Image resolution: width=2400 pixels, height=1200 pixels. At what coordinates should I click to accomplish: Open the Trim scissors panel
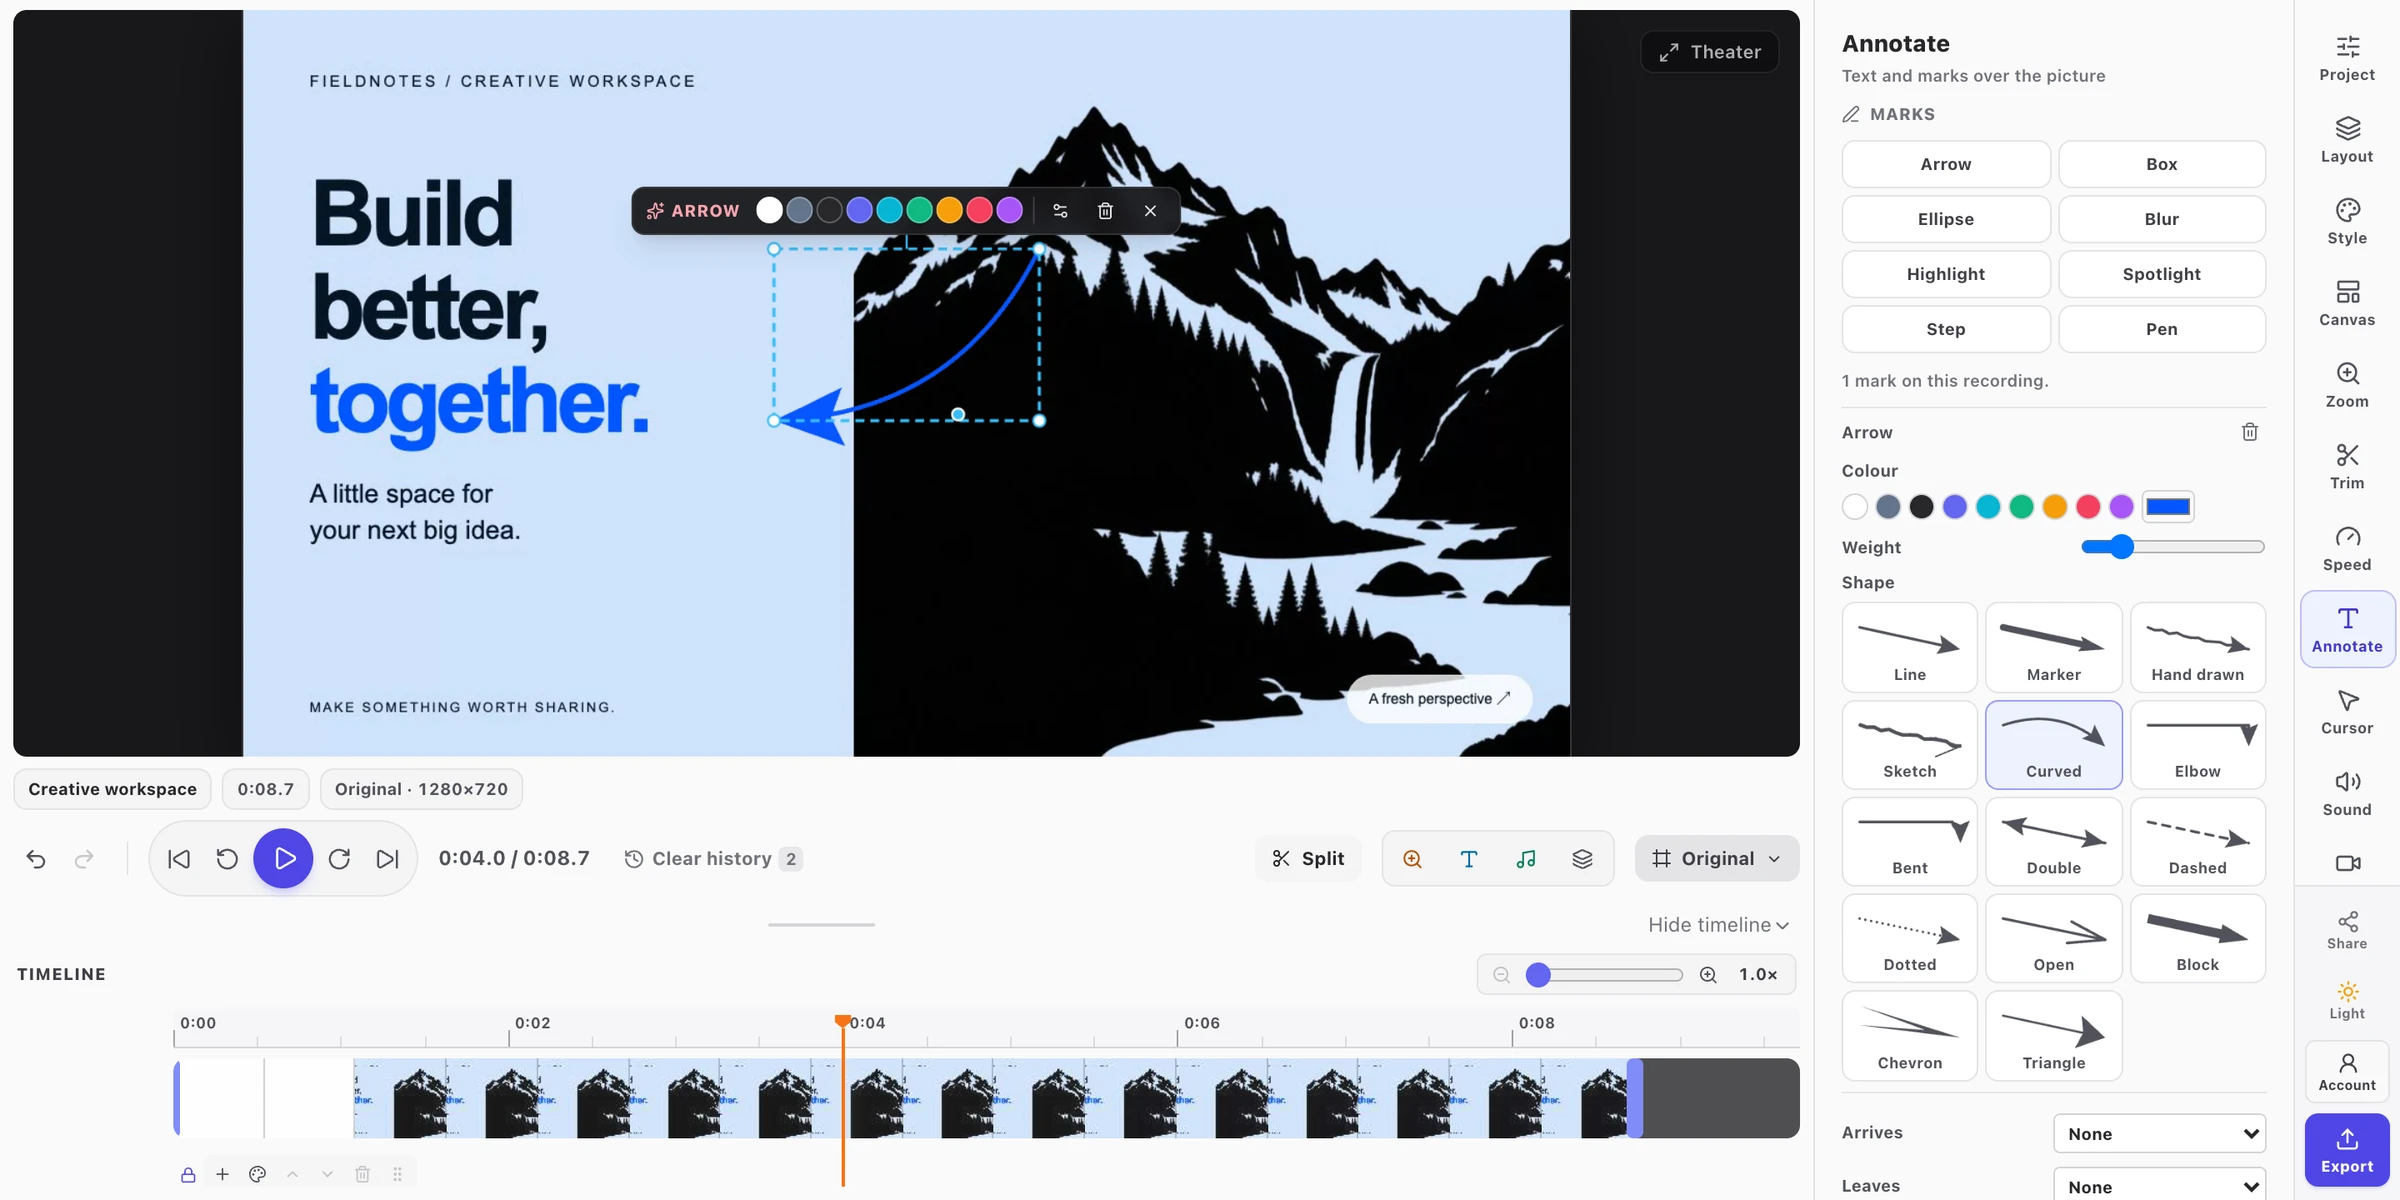(2347, 467)
